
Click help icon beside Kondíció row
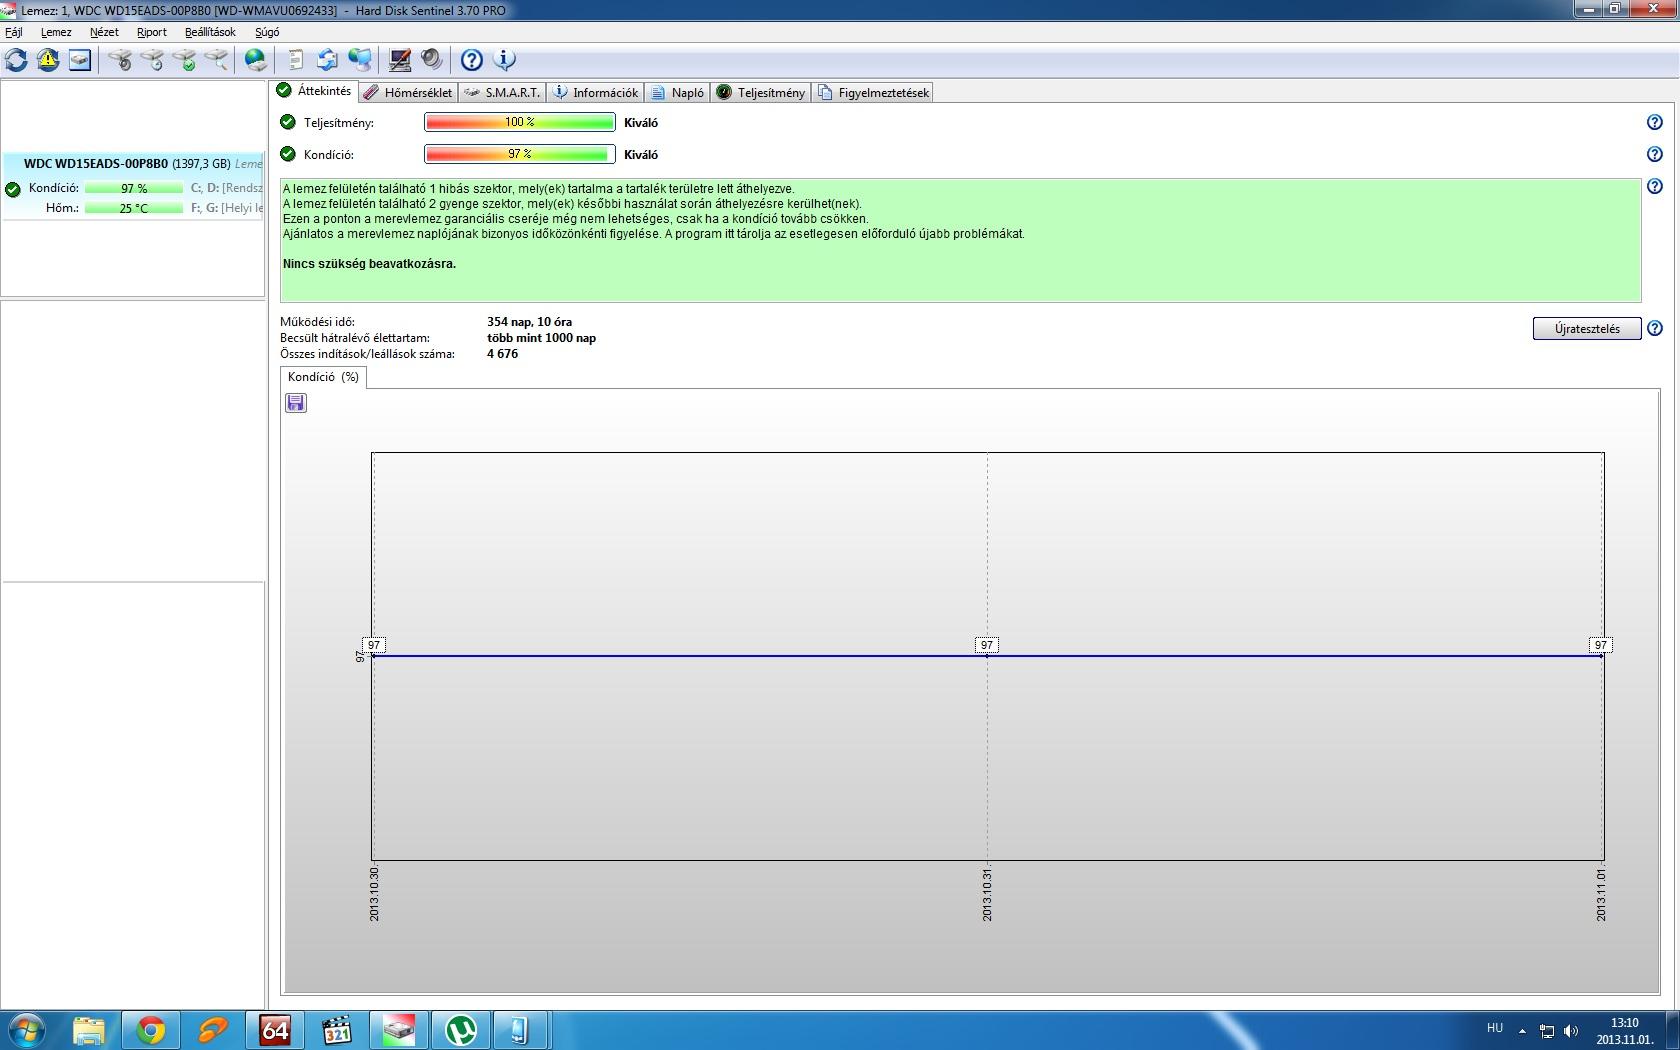[x=1655, y=154]
